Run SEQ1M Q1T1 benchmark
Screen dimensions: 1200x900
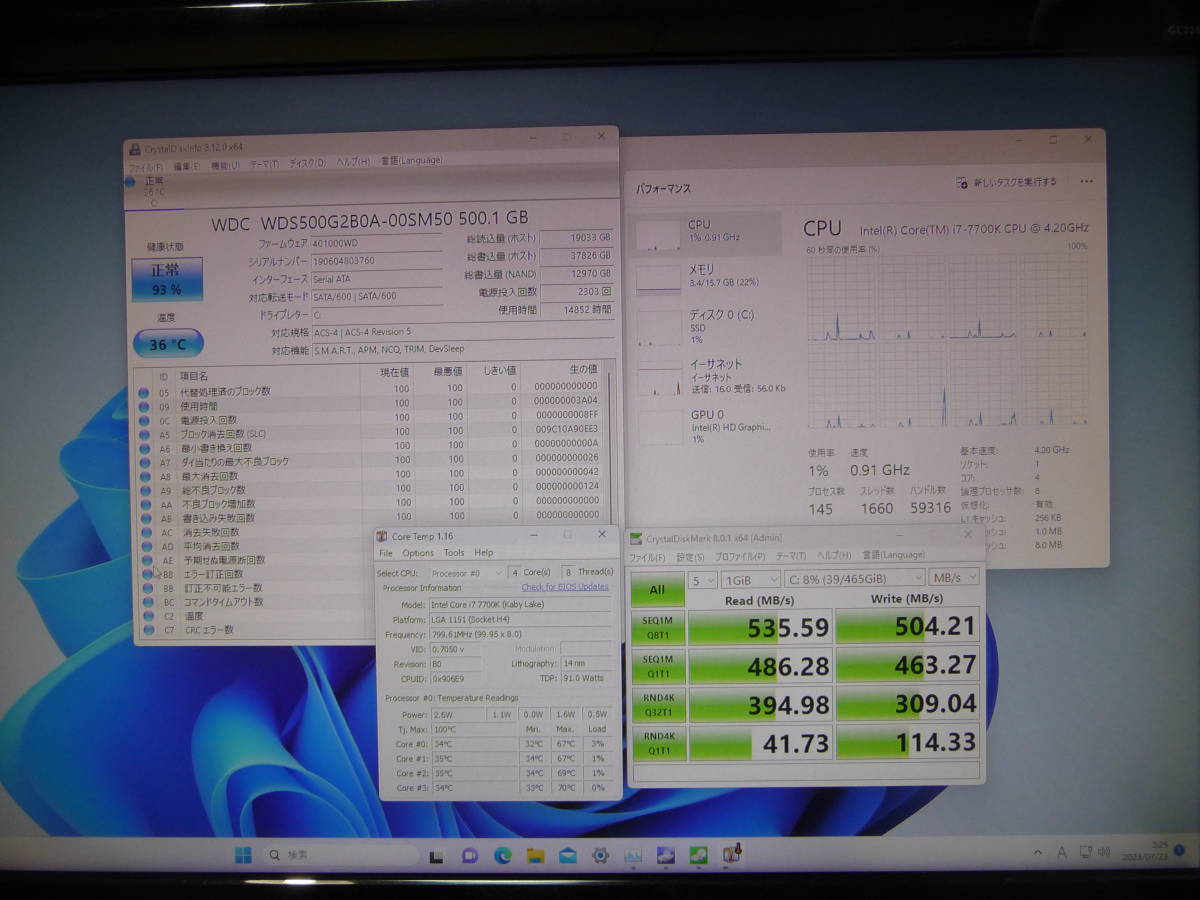click(658, 665)
